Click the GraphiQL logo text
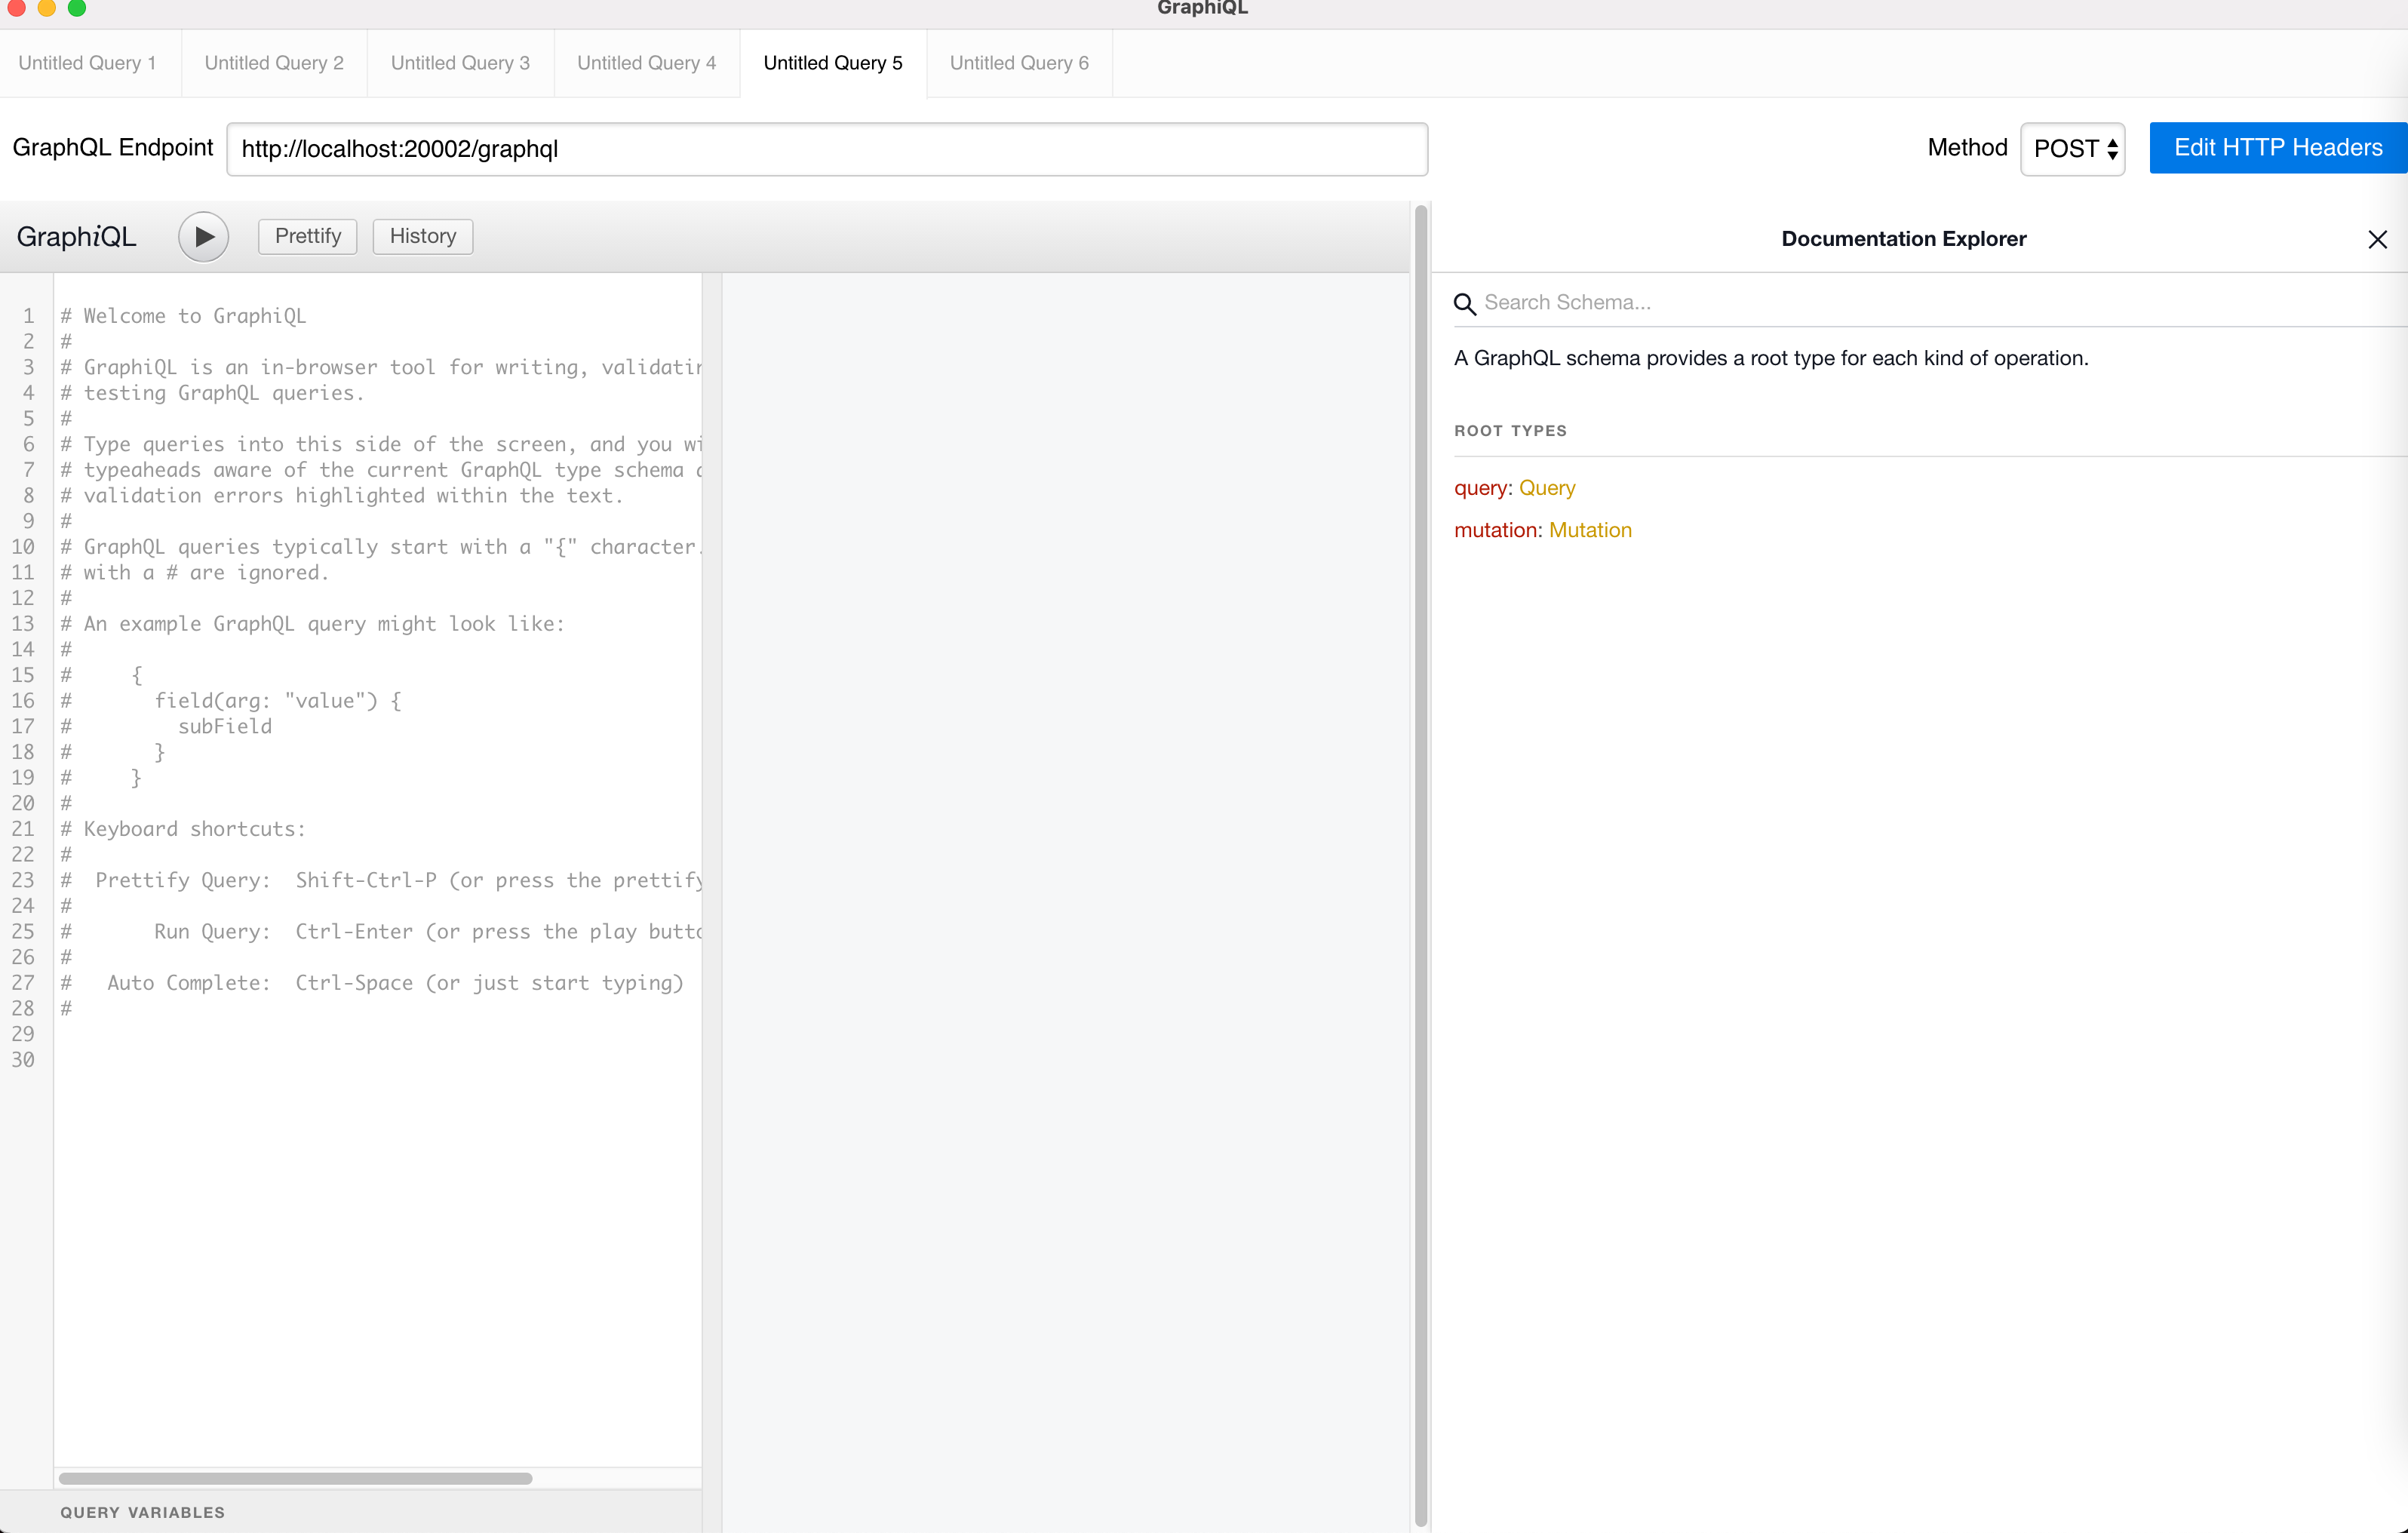 76,237
